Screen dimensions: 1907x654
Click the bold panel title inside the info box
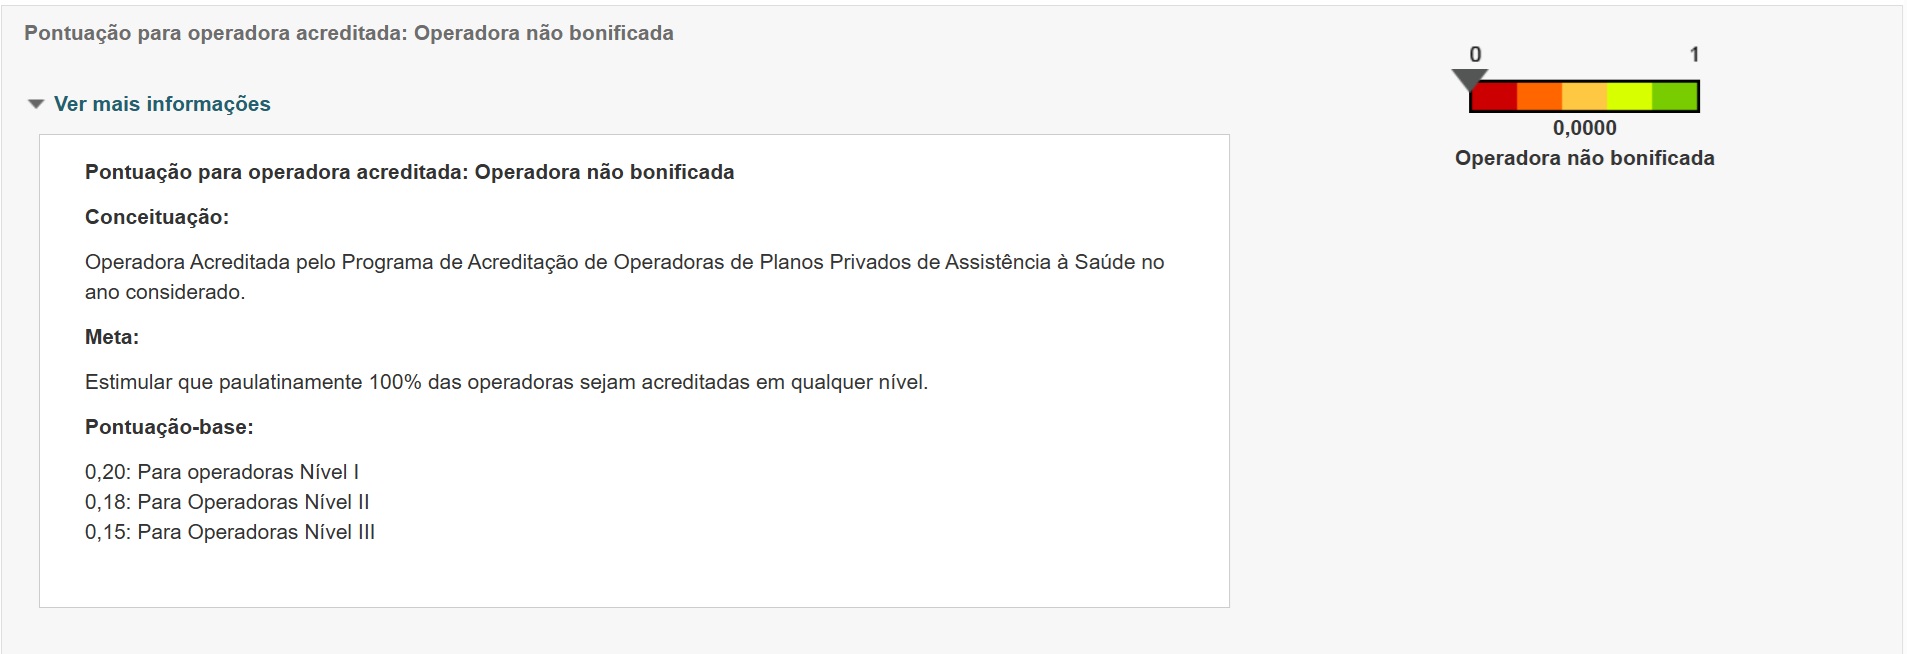pyautogui.click(x=409, y=172)
